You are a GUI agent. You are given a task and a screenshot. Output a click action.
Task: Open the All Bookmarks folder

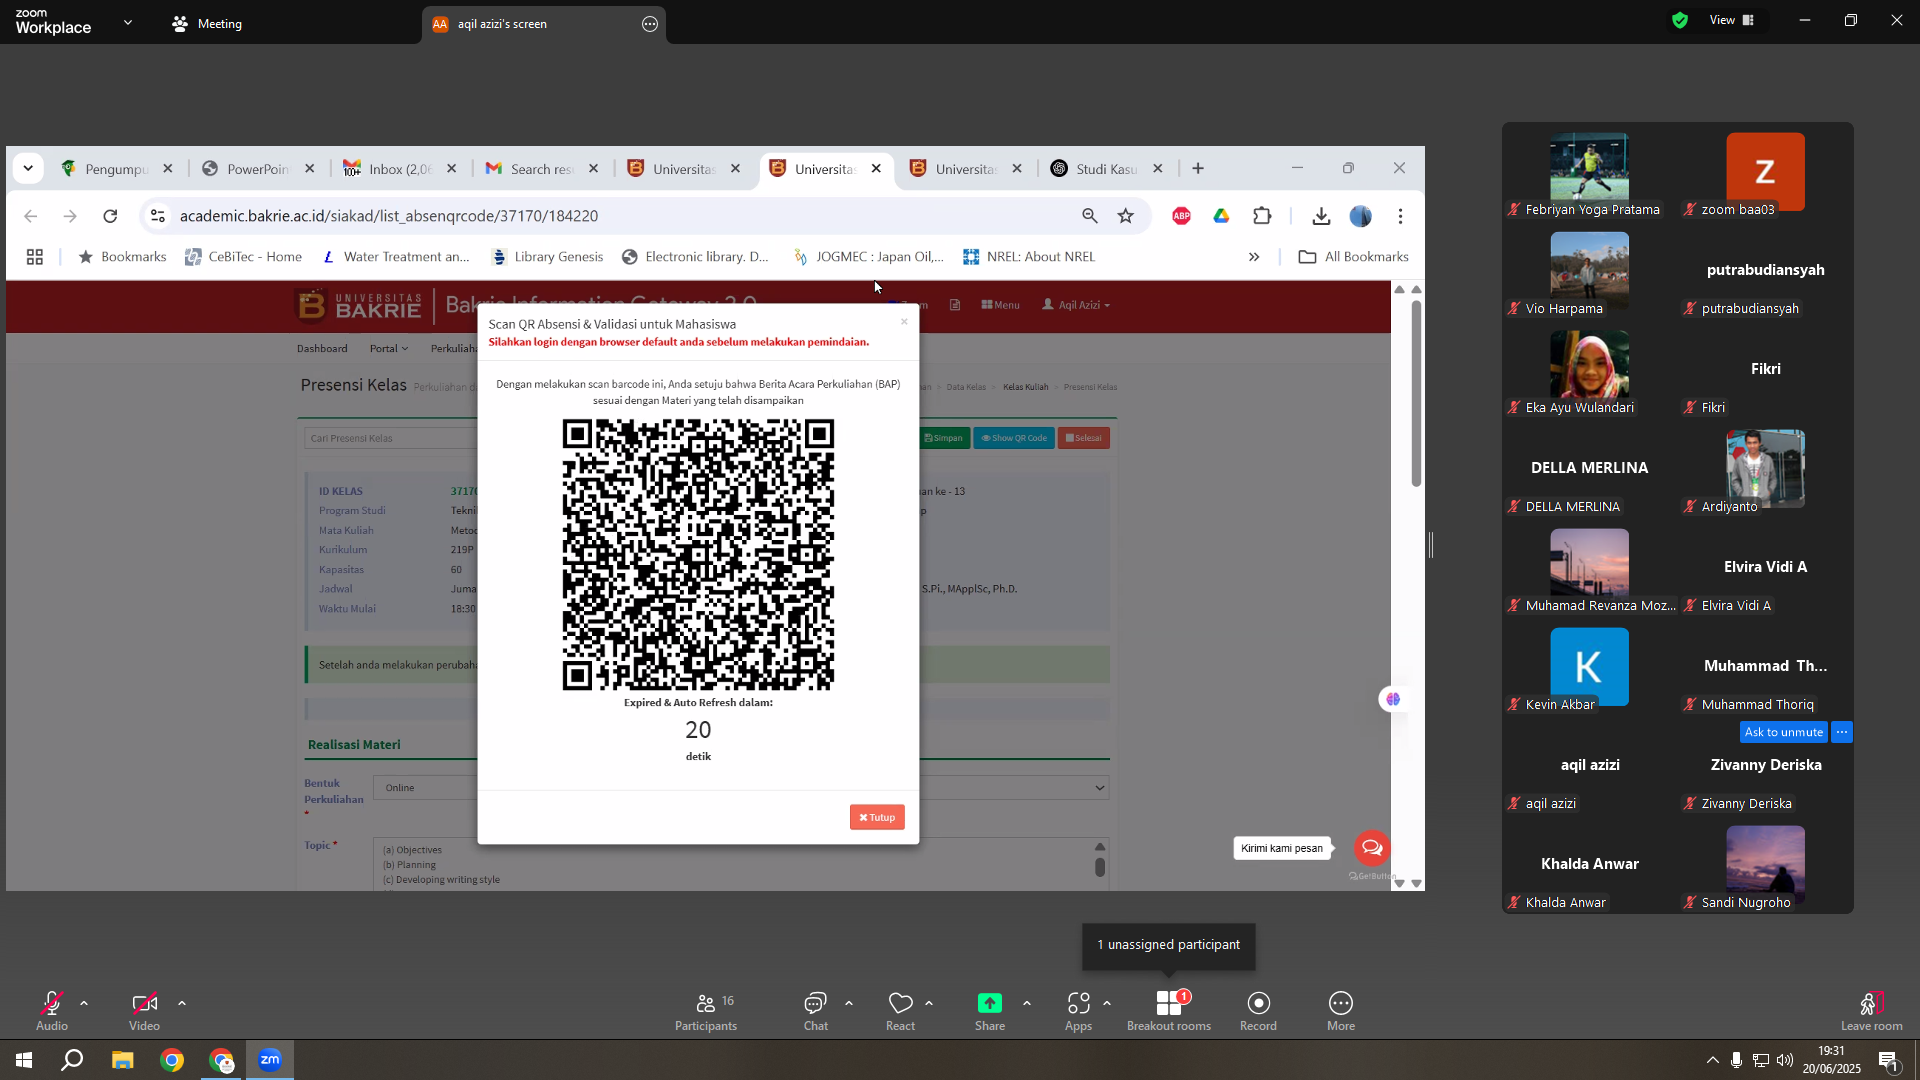(x=1353, y=257)
